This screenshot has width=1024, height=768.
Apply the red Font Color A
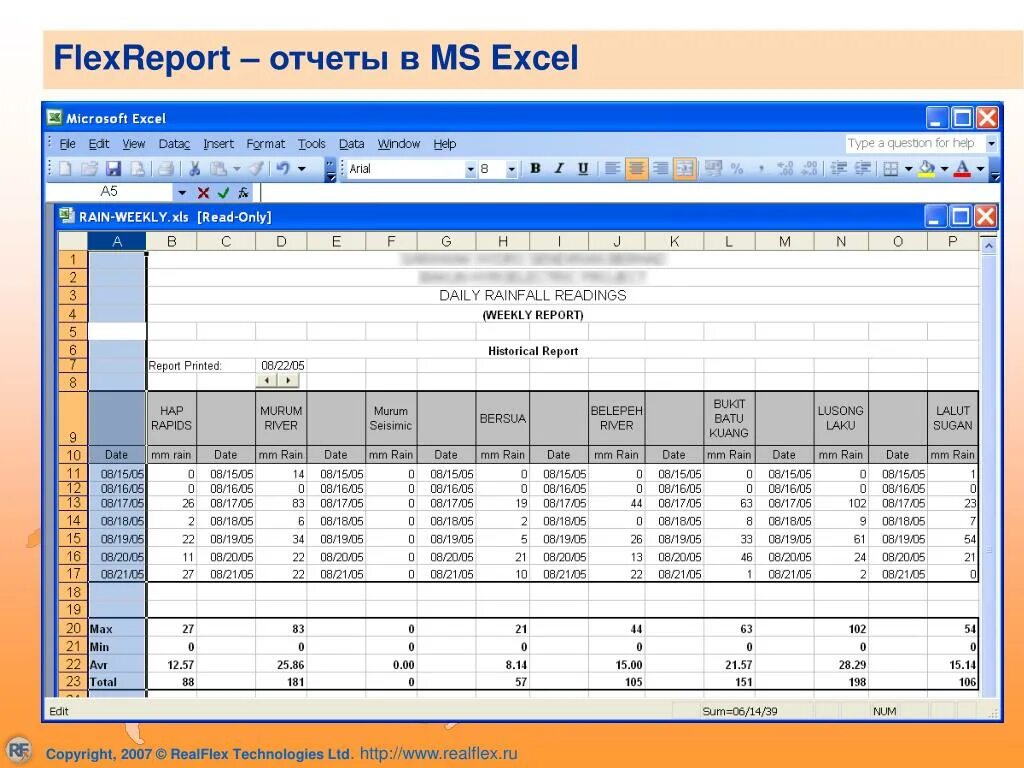(962, 168)
